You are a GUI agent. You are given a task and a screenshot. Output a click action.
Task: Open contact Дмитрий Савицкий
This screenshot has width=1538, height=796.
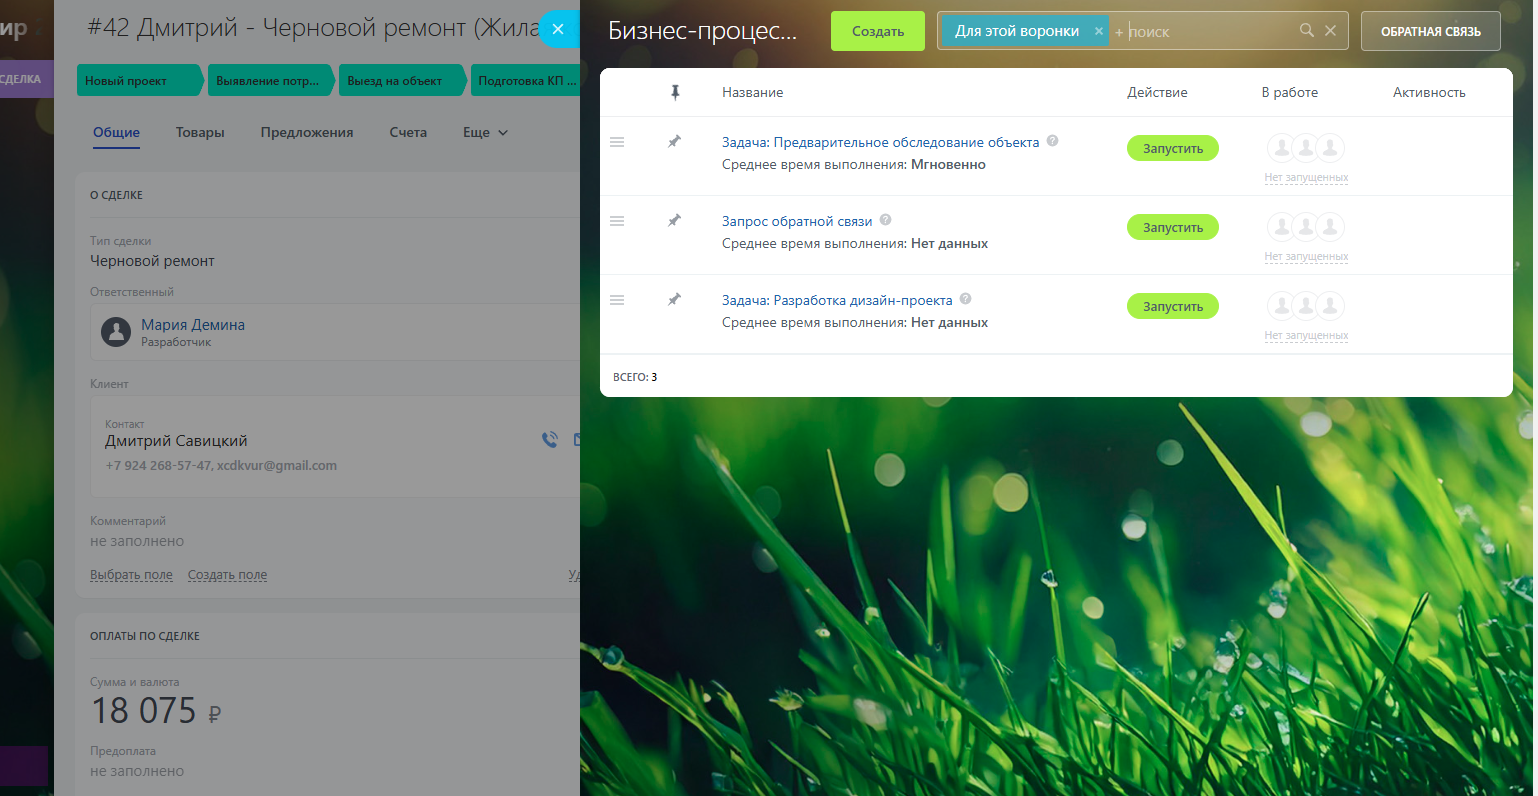coord(176,441)
